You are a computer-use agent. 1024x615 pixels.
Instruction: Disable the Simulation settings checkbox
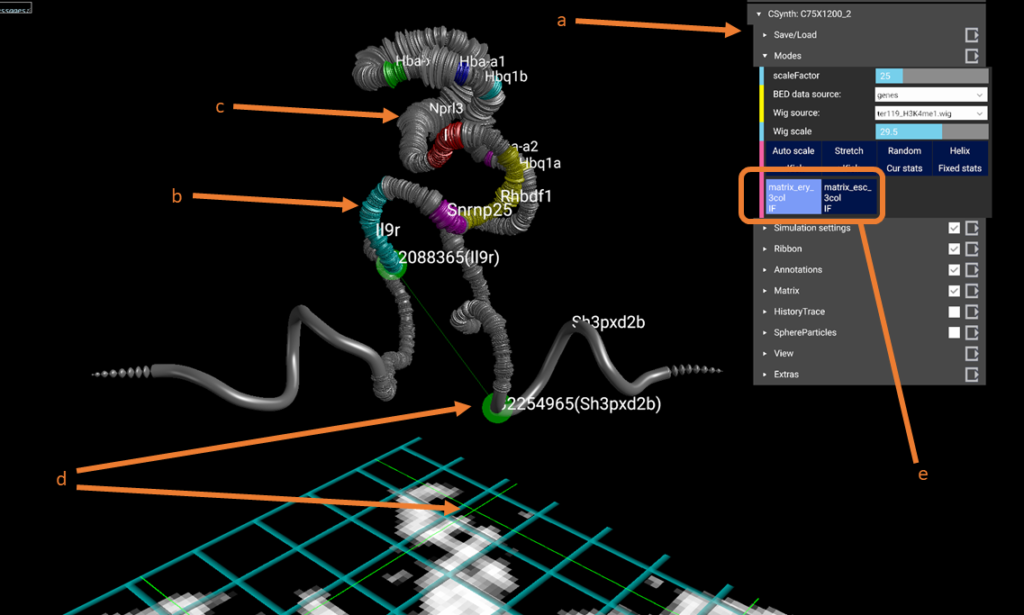coord(954,228)
